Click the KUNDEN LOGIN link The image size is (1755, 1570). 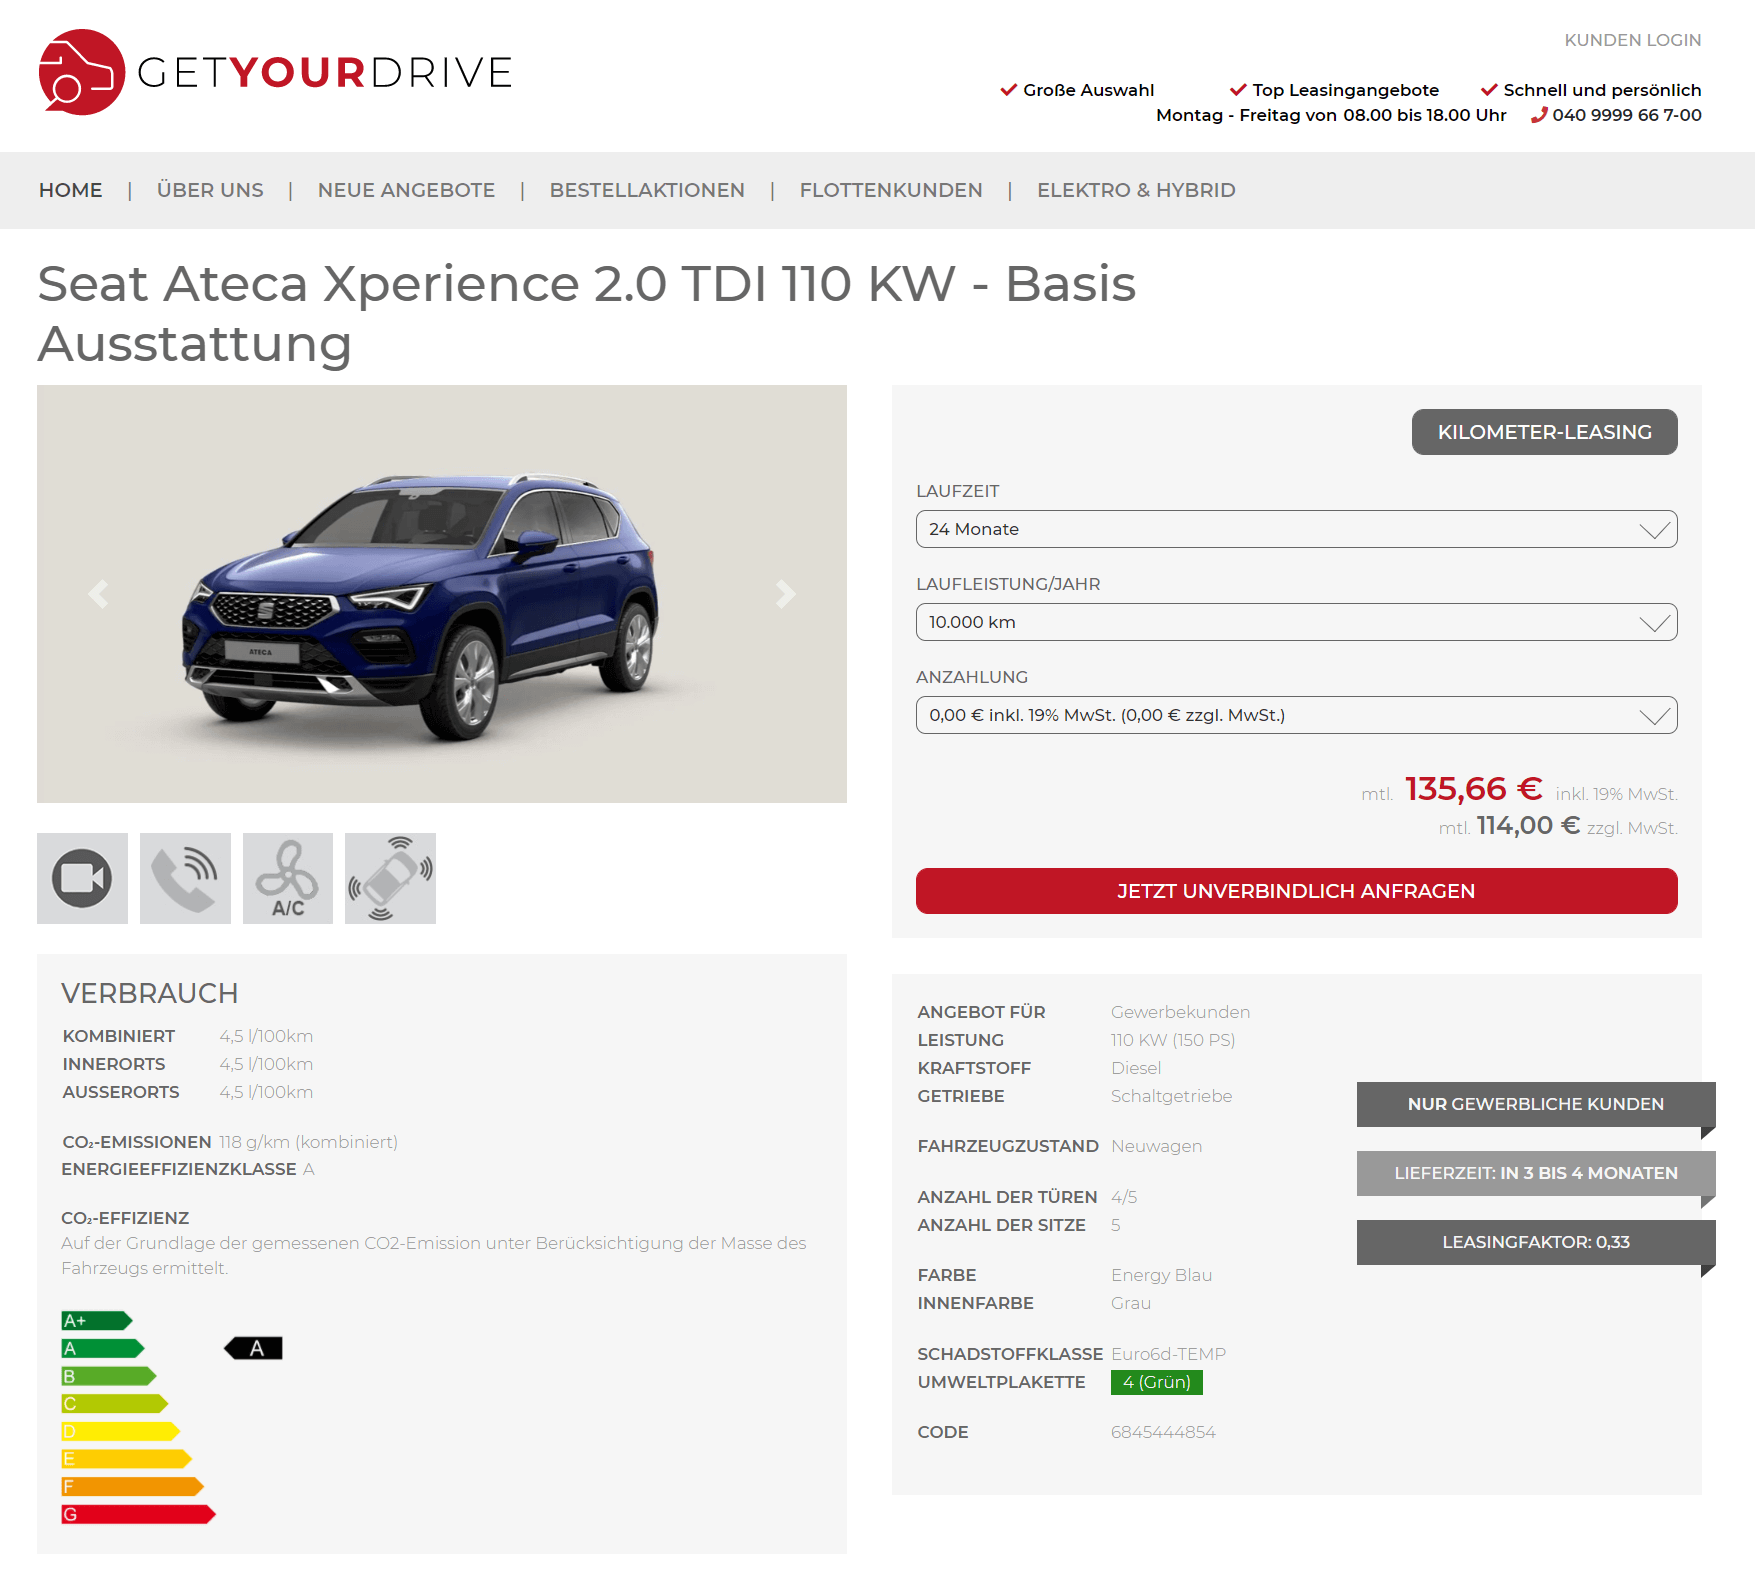(x=1632, y=40)
